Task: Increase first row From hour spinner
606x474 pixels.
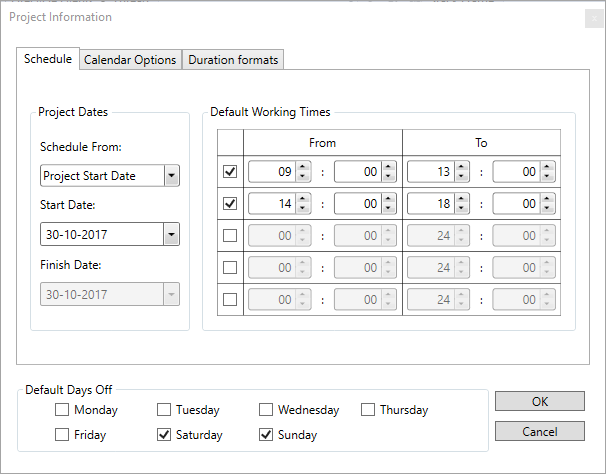Action: tap(304, 167)
